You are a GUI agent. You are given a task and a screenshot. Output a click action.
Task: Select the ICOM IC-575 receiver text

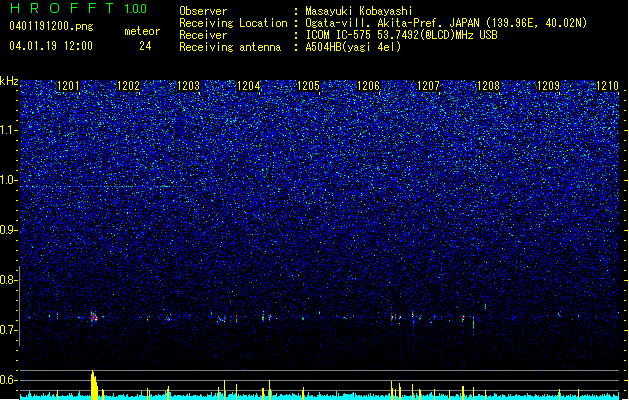pos(402,35)
